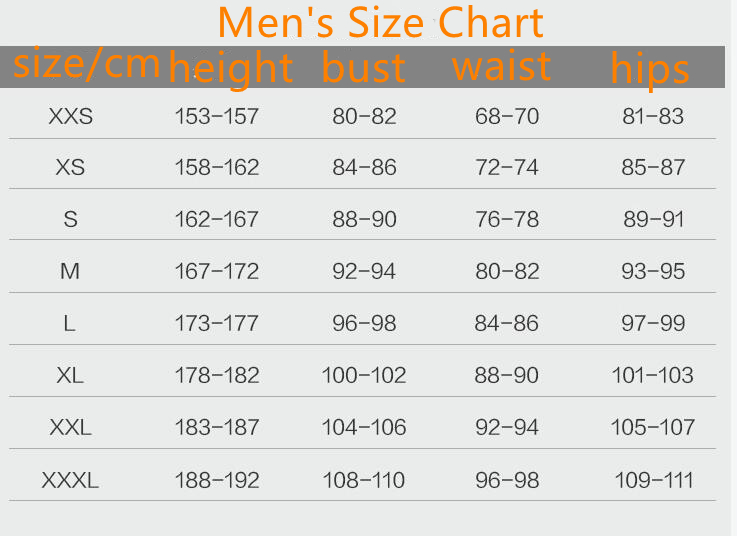The width and height of the screenshot is (737, 536).
Task: Click the XS size row label
Action: [x=70, y=167]
